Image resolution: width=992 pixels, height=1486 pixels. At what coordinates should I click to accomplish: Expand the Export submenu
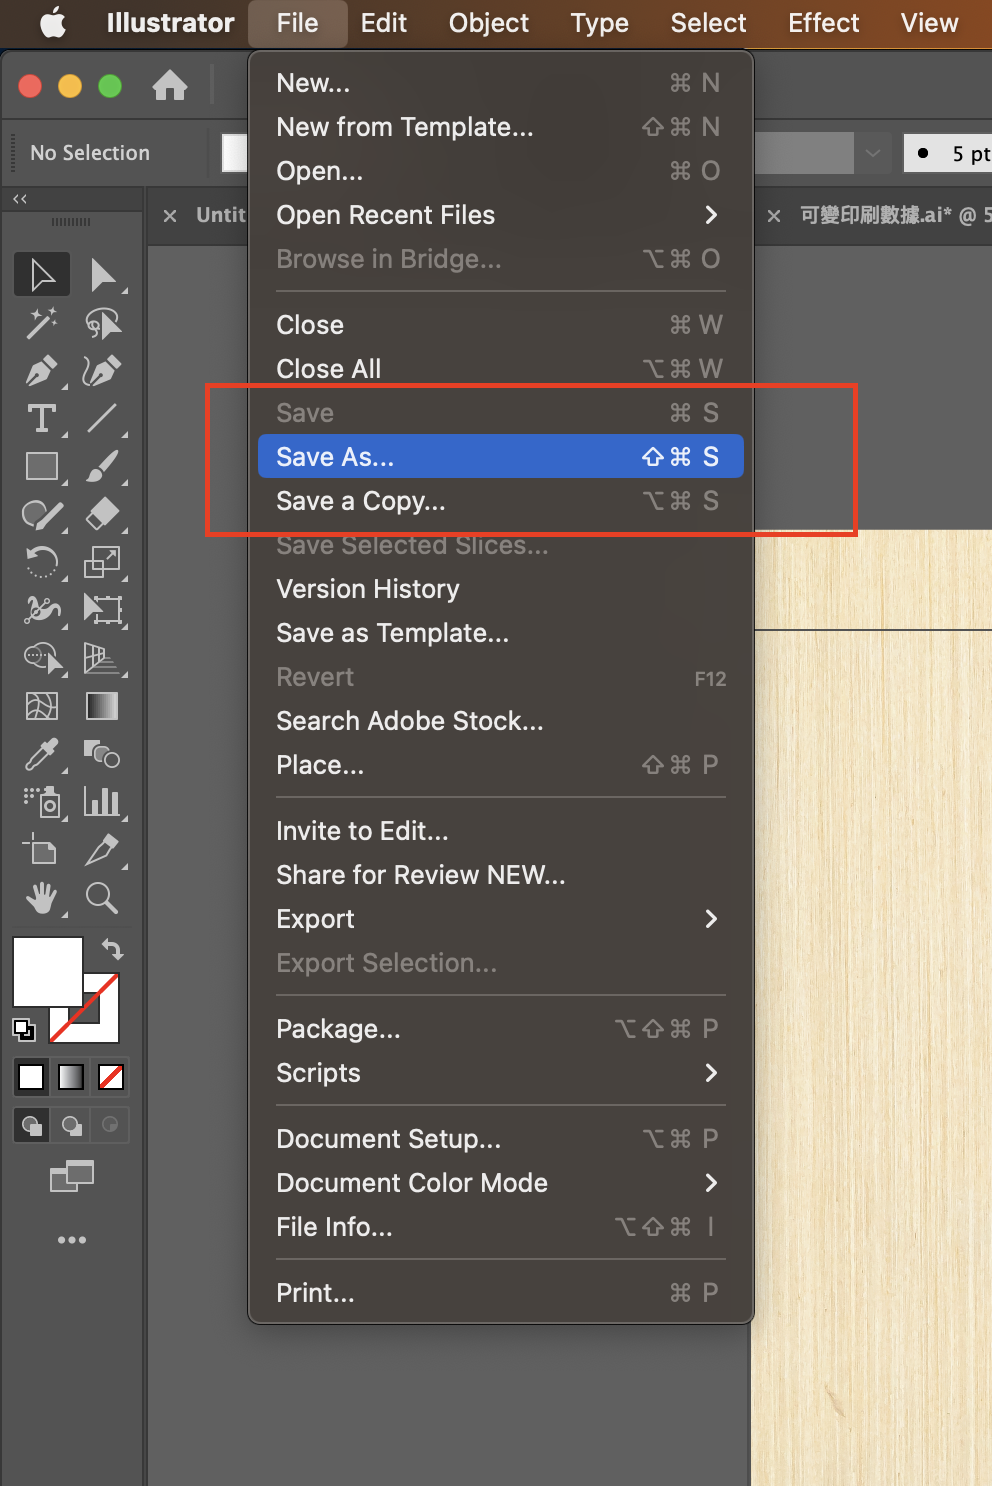pos(500,919)
